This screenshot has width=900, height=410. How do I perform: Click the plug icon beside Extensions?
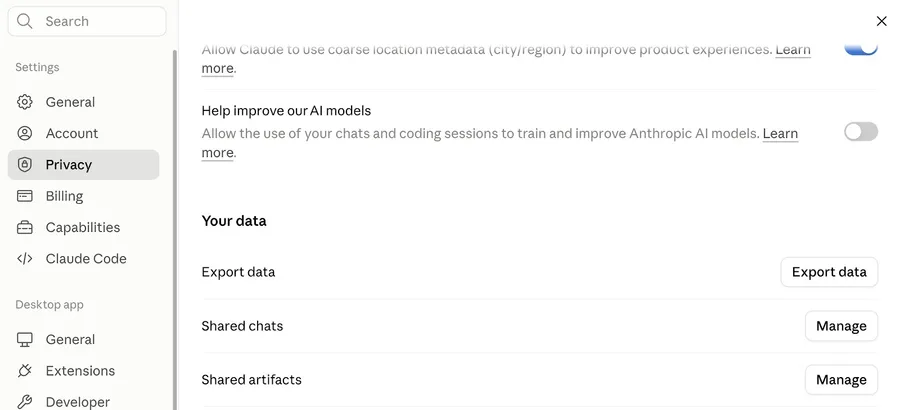pos(24,370)
